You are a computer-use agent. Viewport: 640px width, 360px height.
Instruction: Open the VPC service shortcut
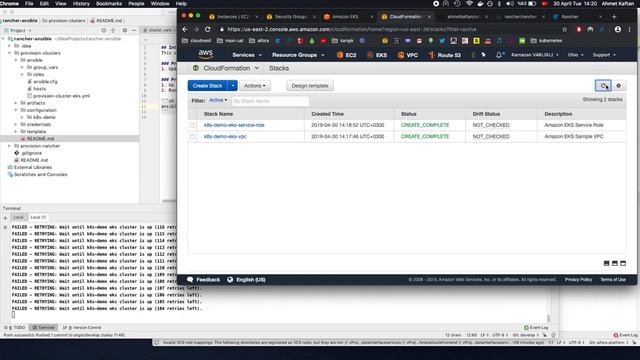pos(407,55)
